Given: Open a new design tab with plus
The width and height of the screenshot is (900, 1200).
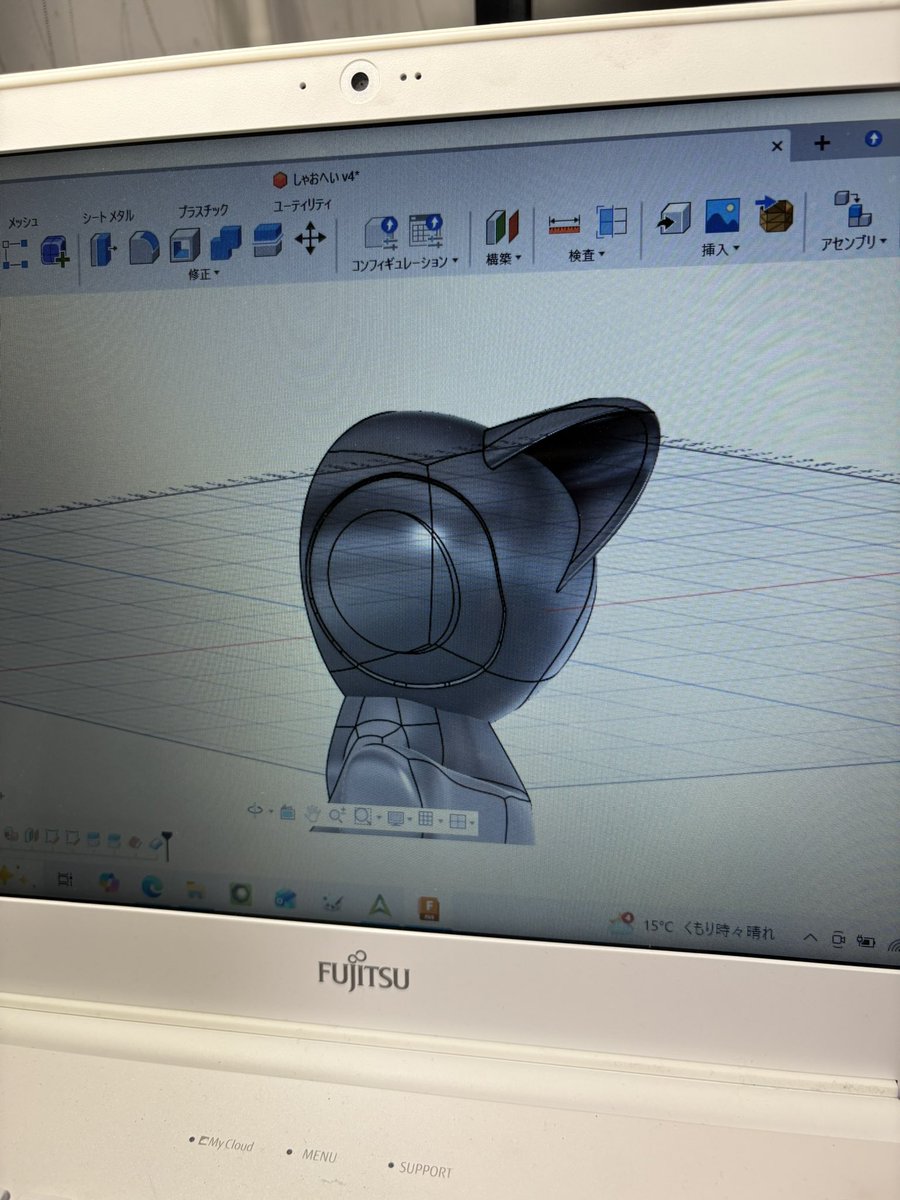Looking at the screenshot, I should [822, 142].
